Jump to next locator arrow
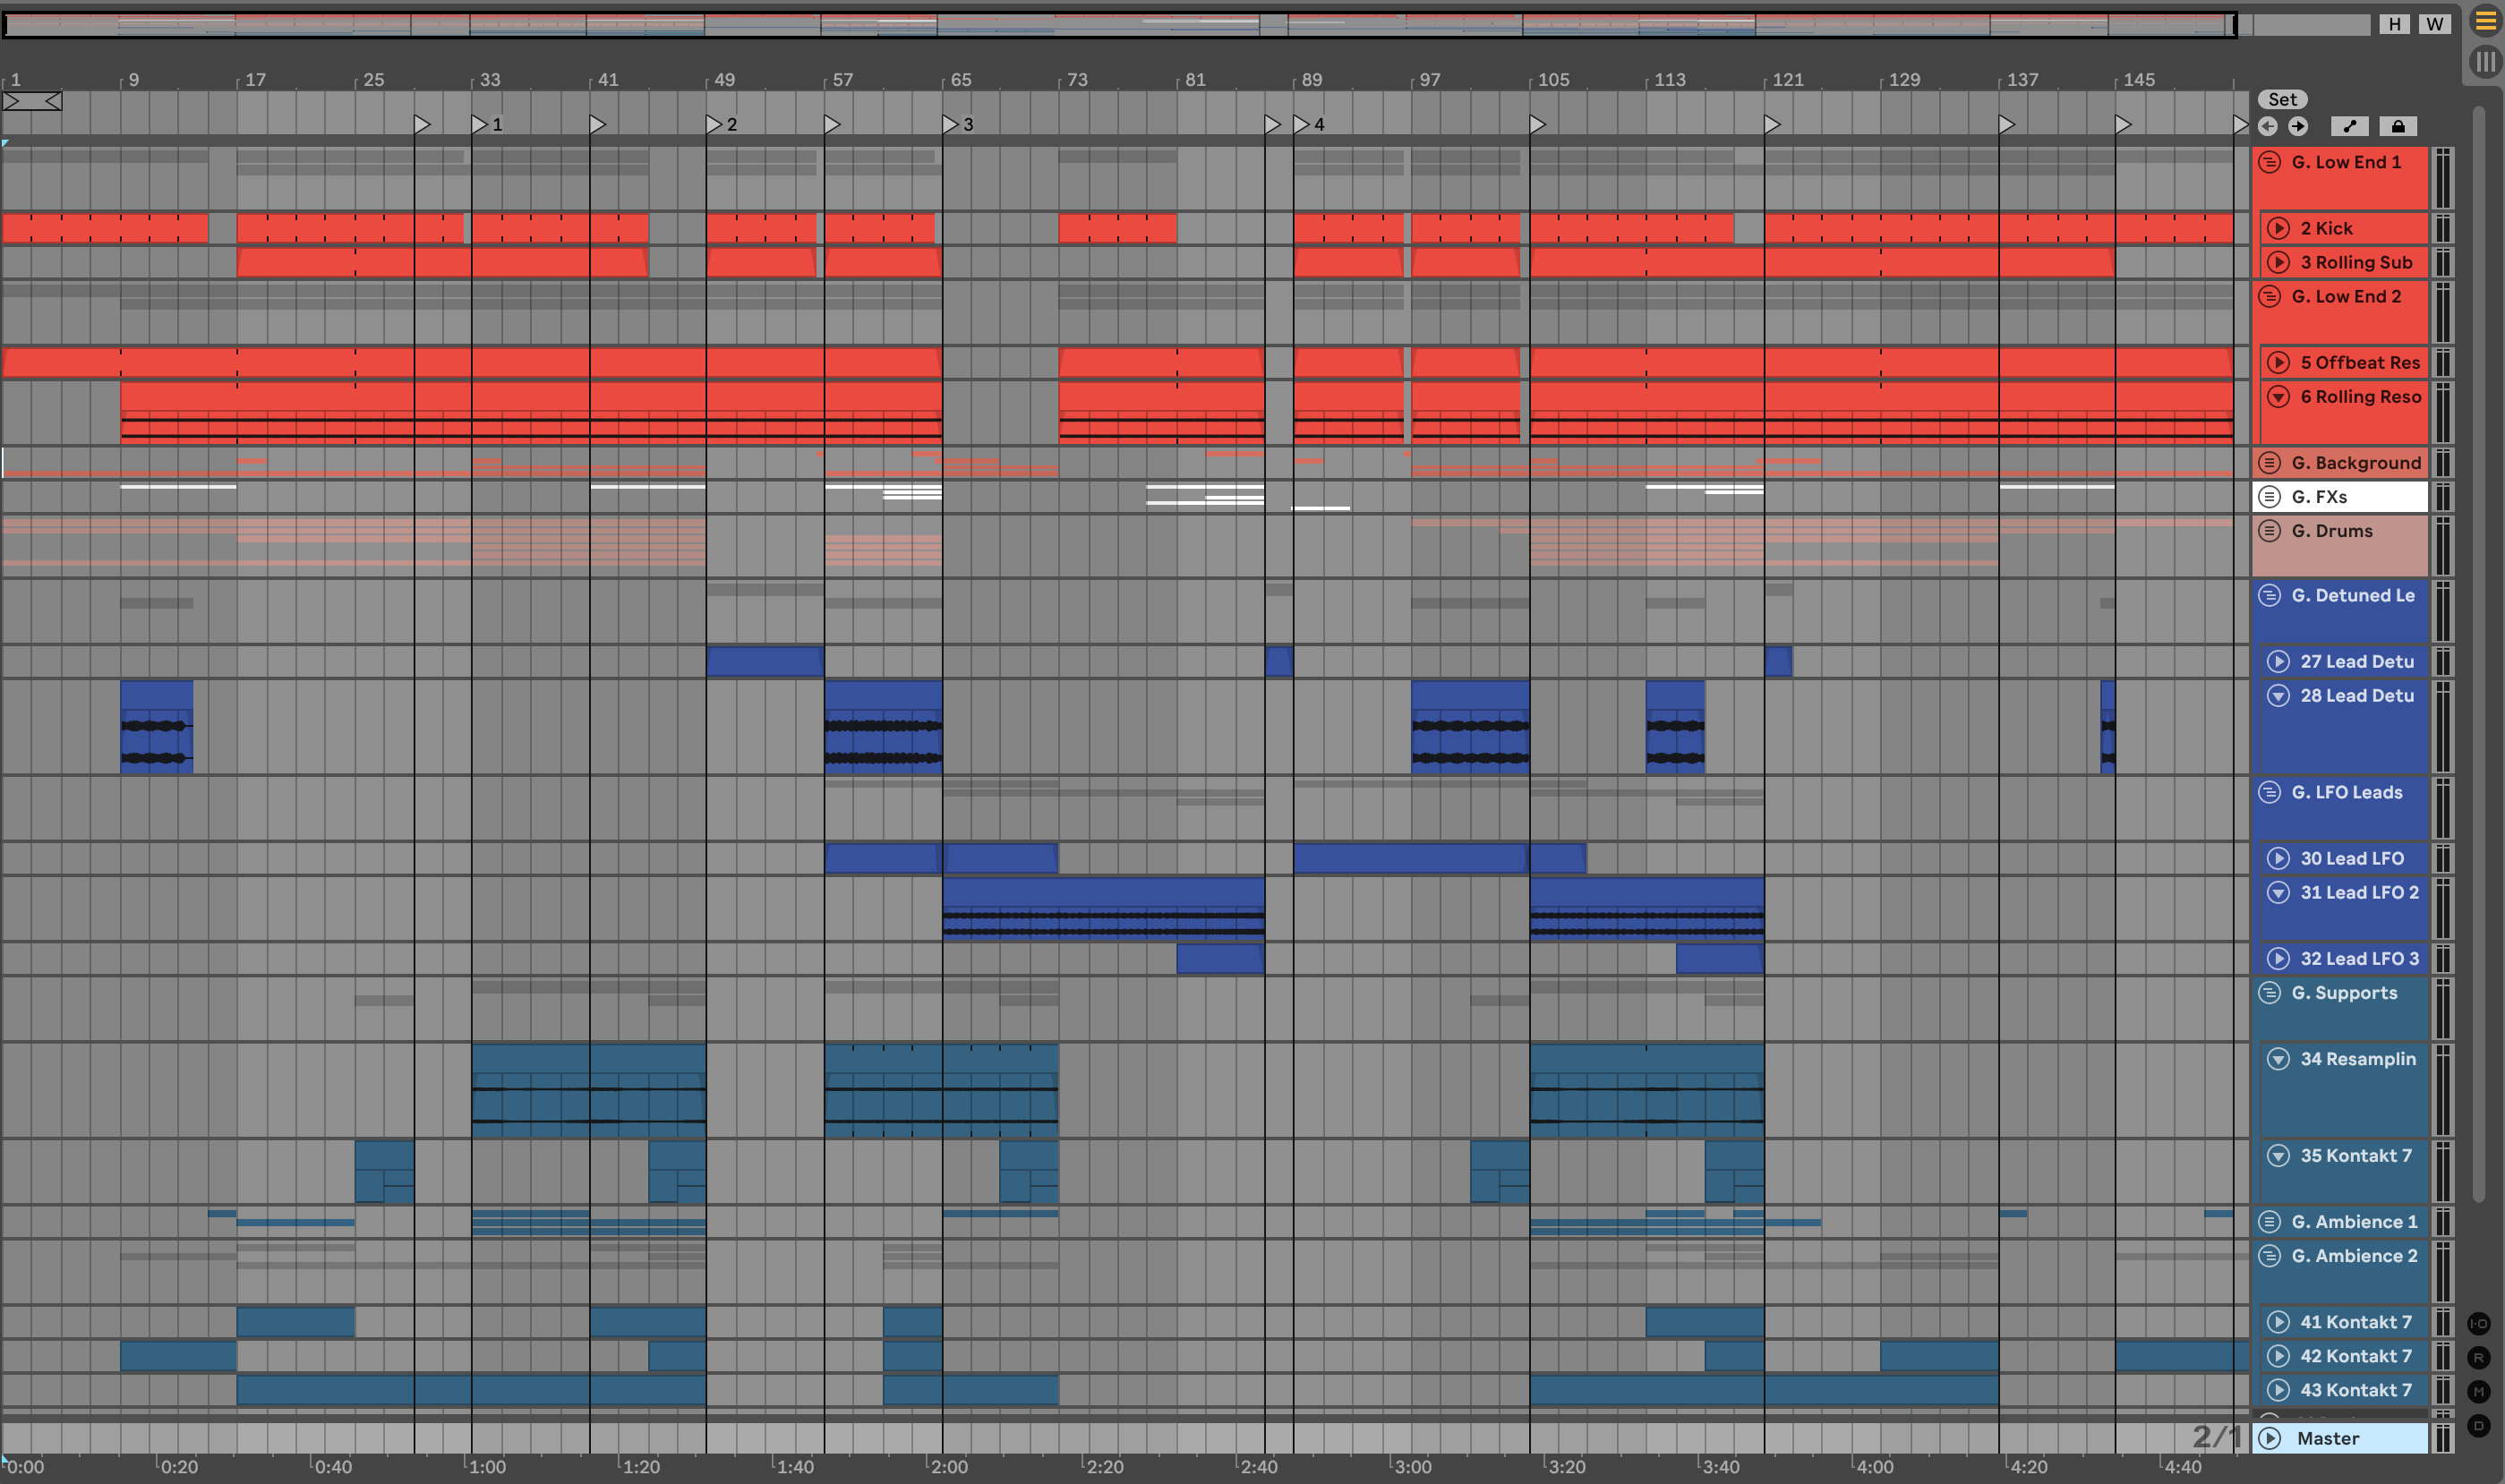Screen dimensions: 2505x1484 point(2298,126)
